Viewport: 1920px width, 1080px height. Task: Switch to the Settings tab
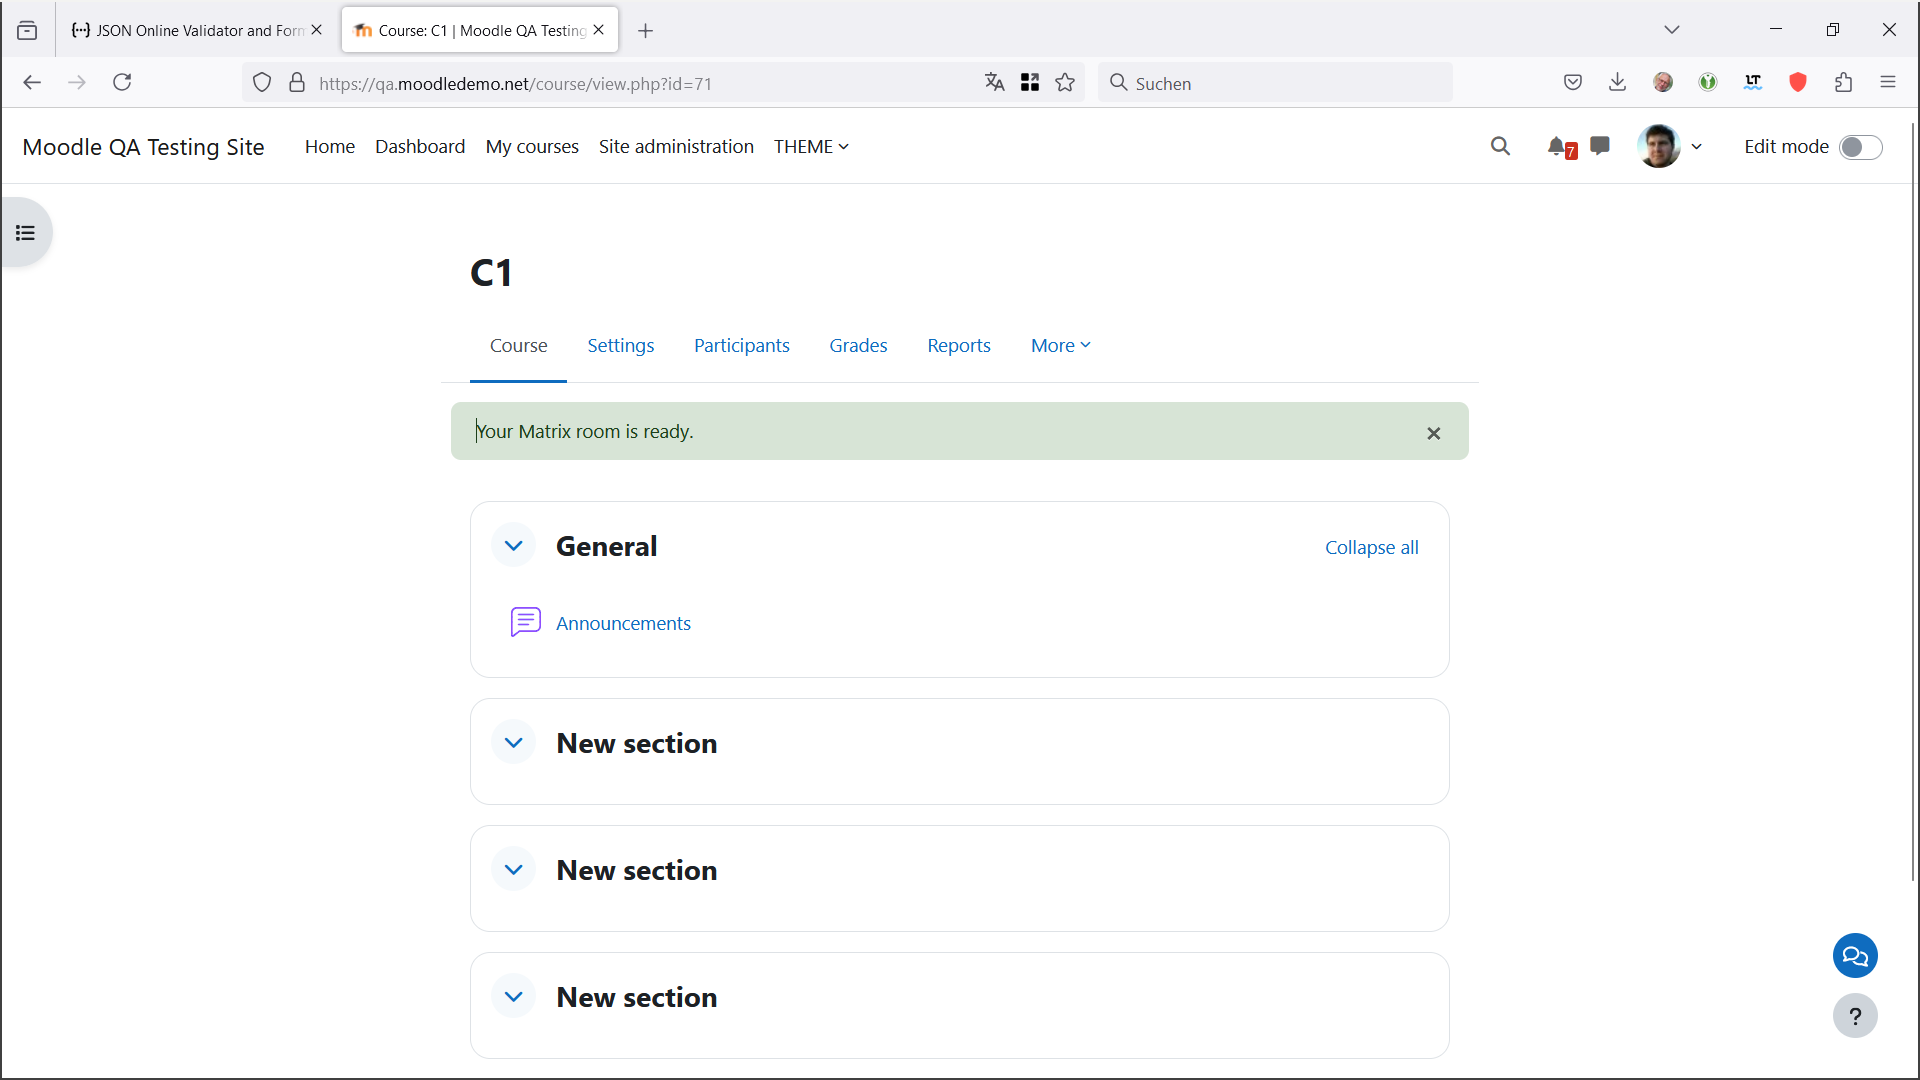pos(621,345)
